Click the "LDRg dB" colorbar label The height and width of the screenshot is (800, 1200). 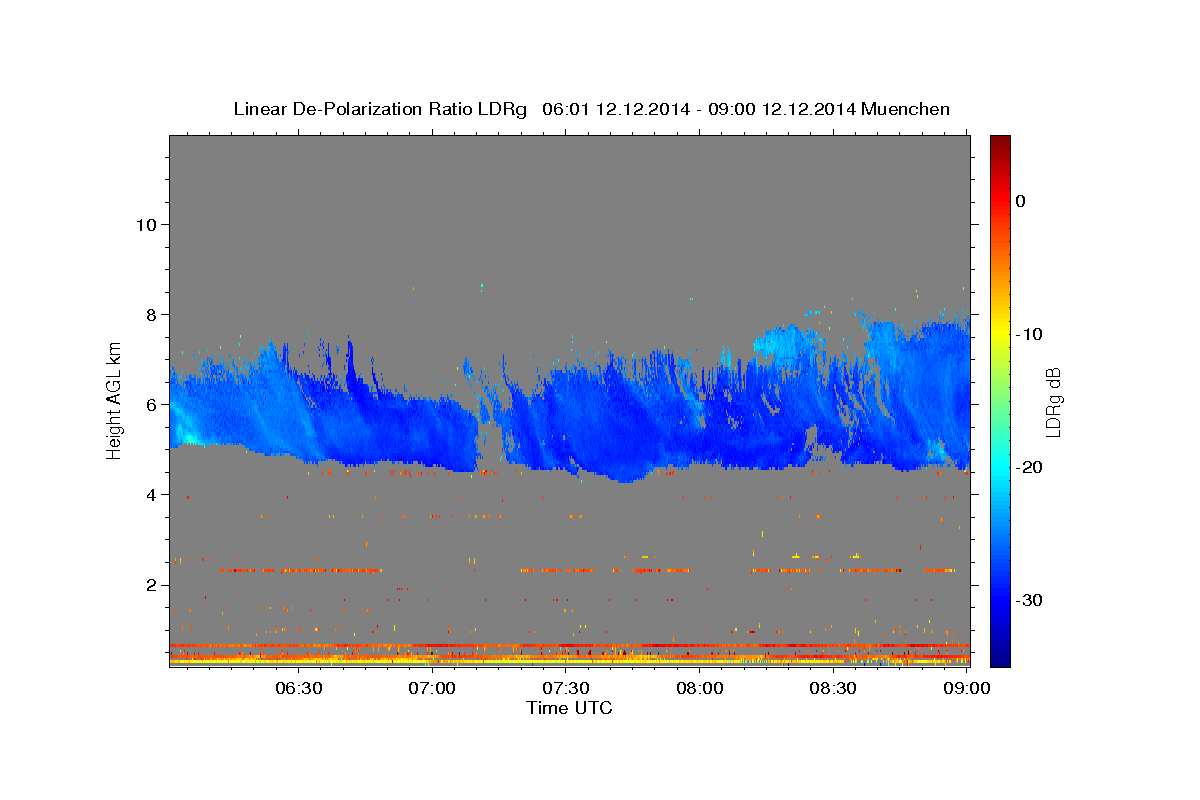[1052, 402]
